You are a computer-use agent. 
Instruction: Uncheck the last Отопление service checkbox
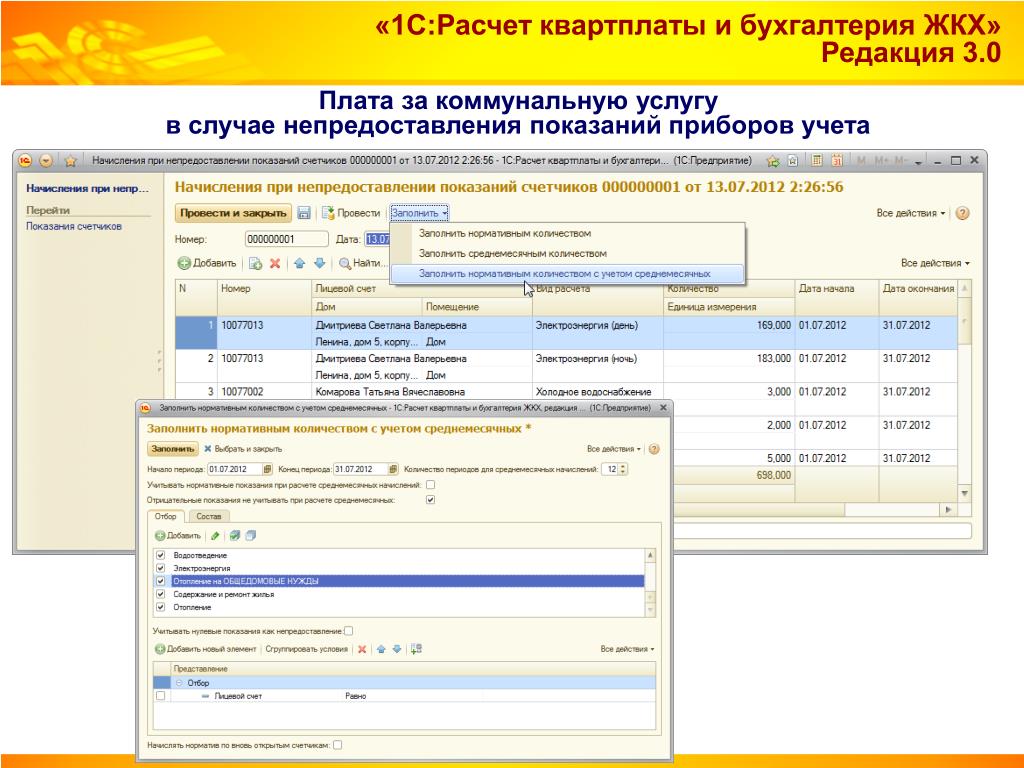coord(161,607)
